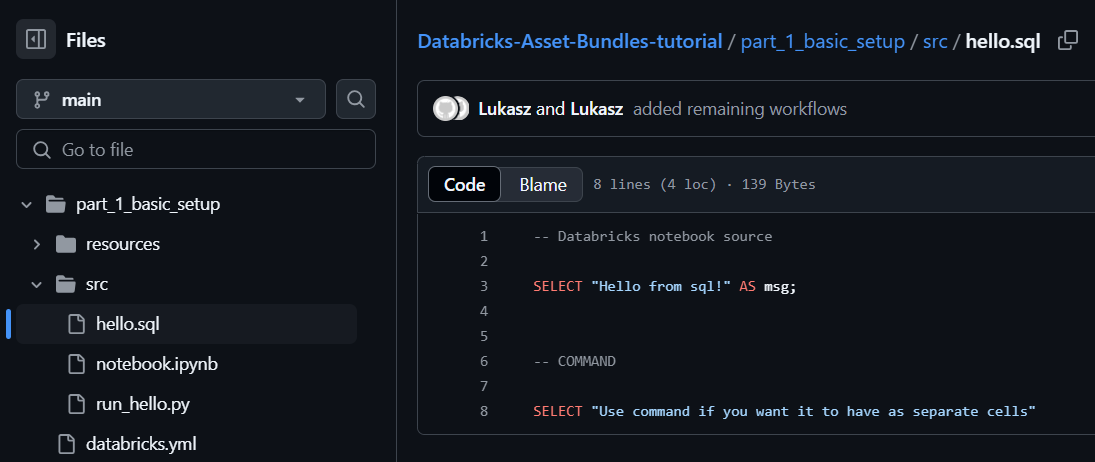Open the src breadcrumb link
1095x462 pixels.
935,42
